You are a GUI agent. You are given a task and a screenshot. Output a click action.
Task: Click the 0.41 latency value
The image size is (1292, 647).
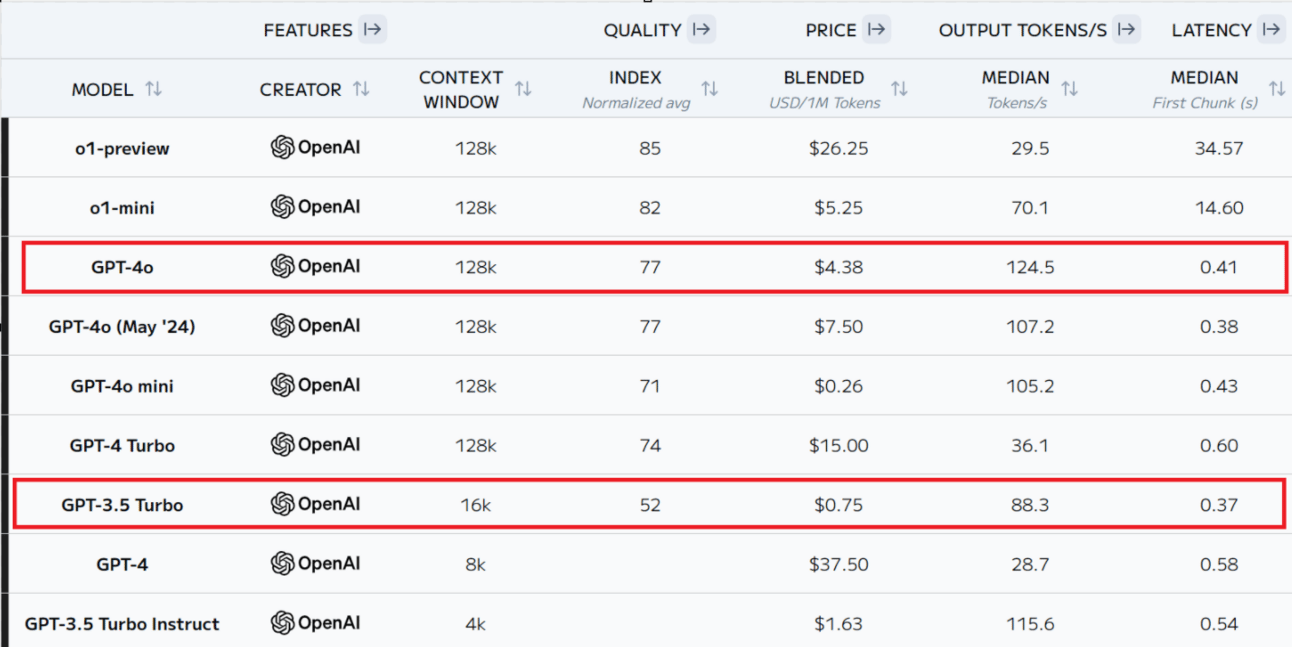(1219, 267)
